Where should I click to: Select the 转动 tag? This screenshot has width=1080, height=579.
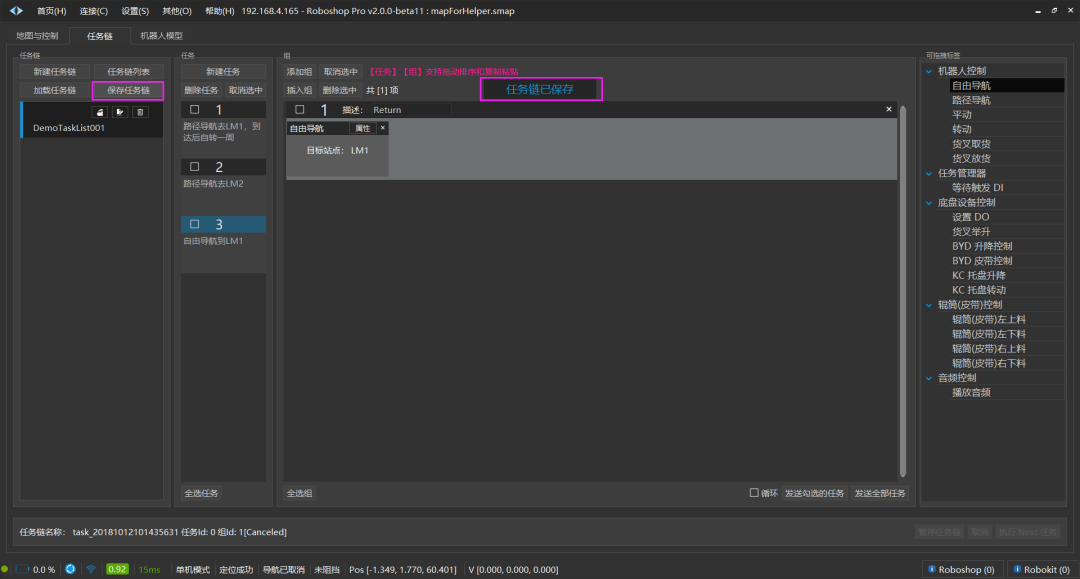962,129
